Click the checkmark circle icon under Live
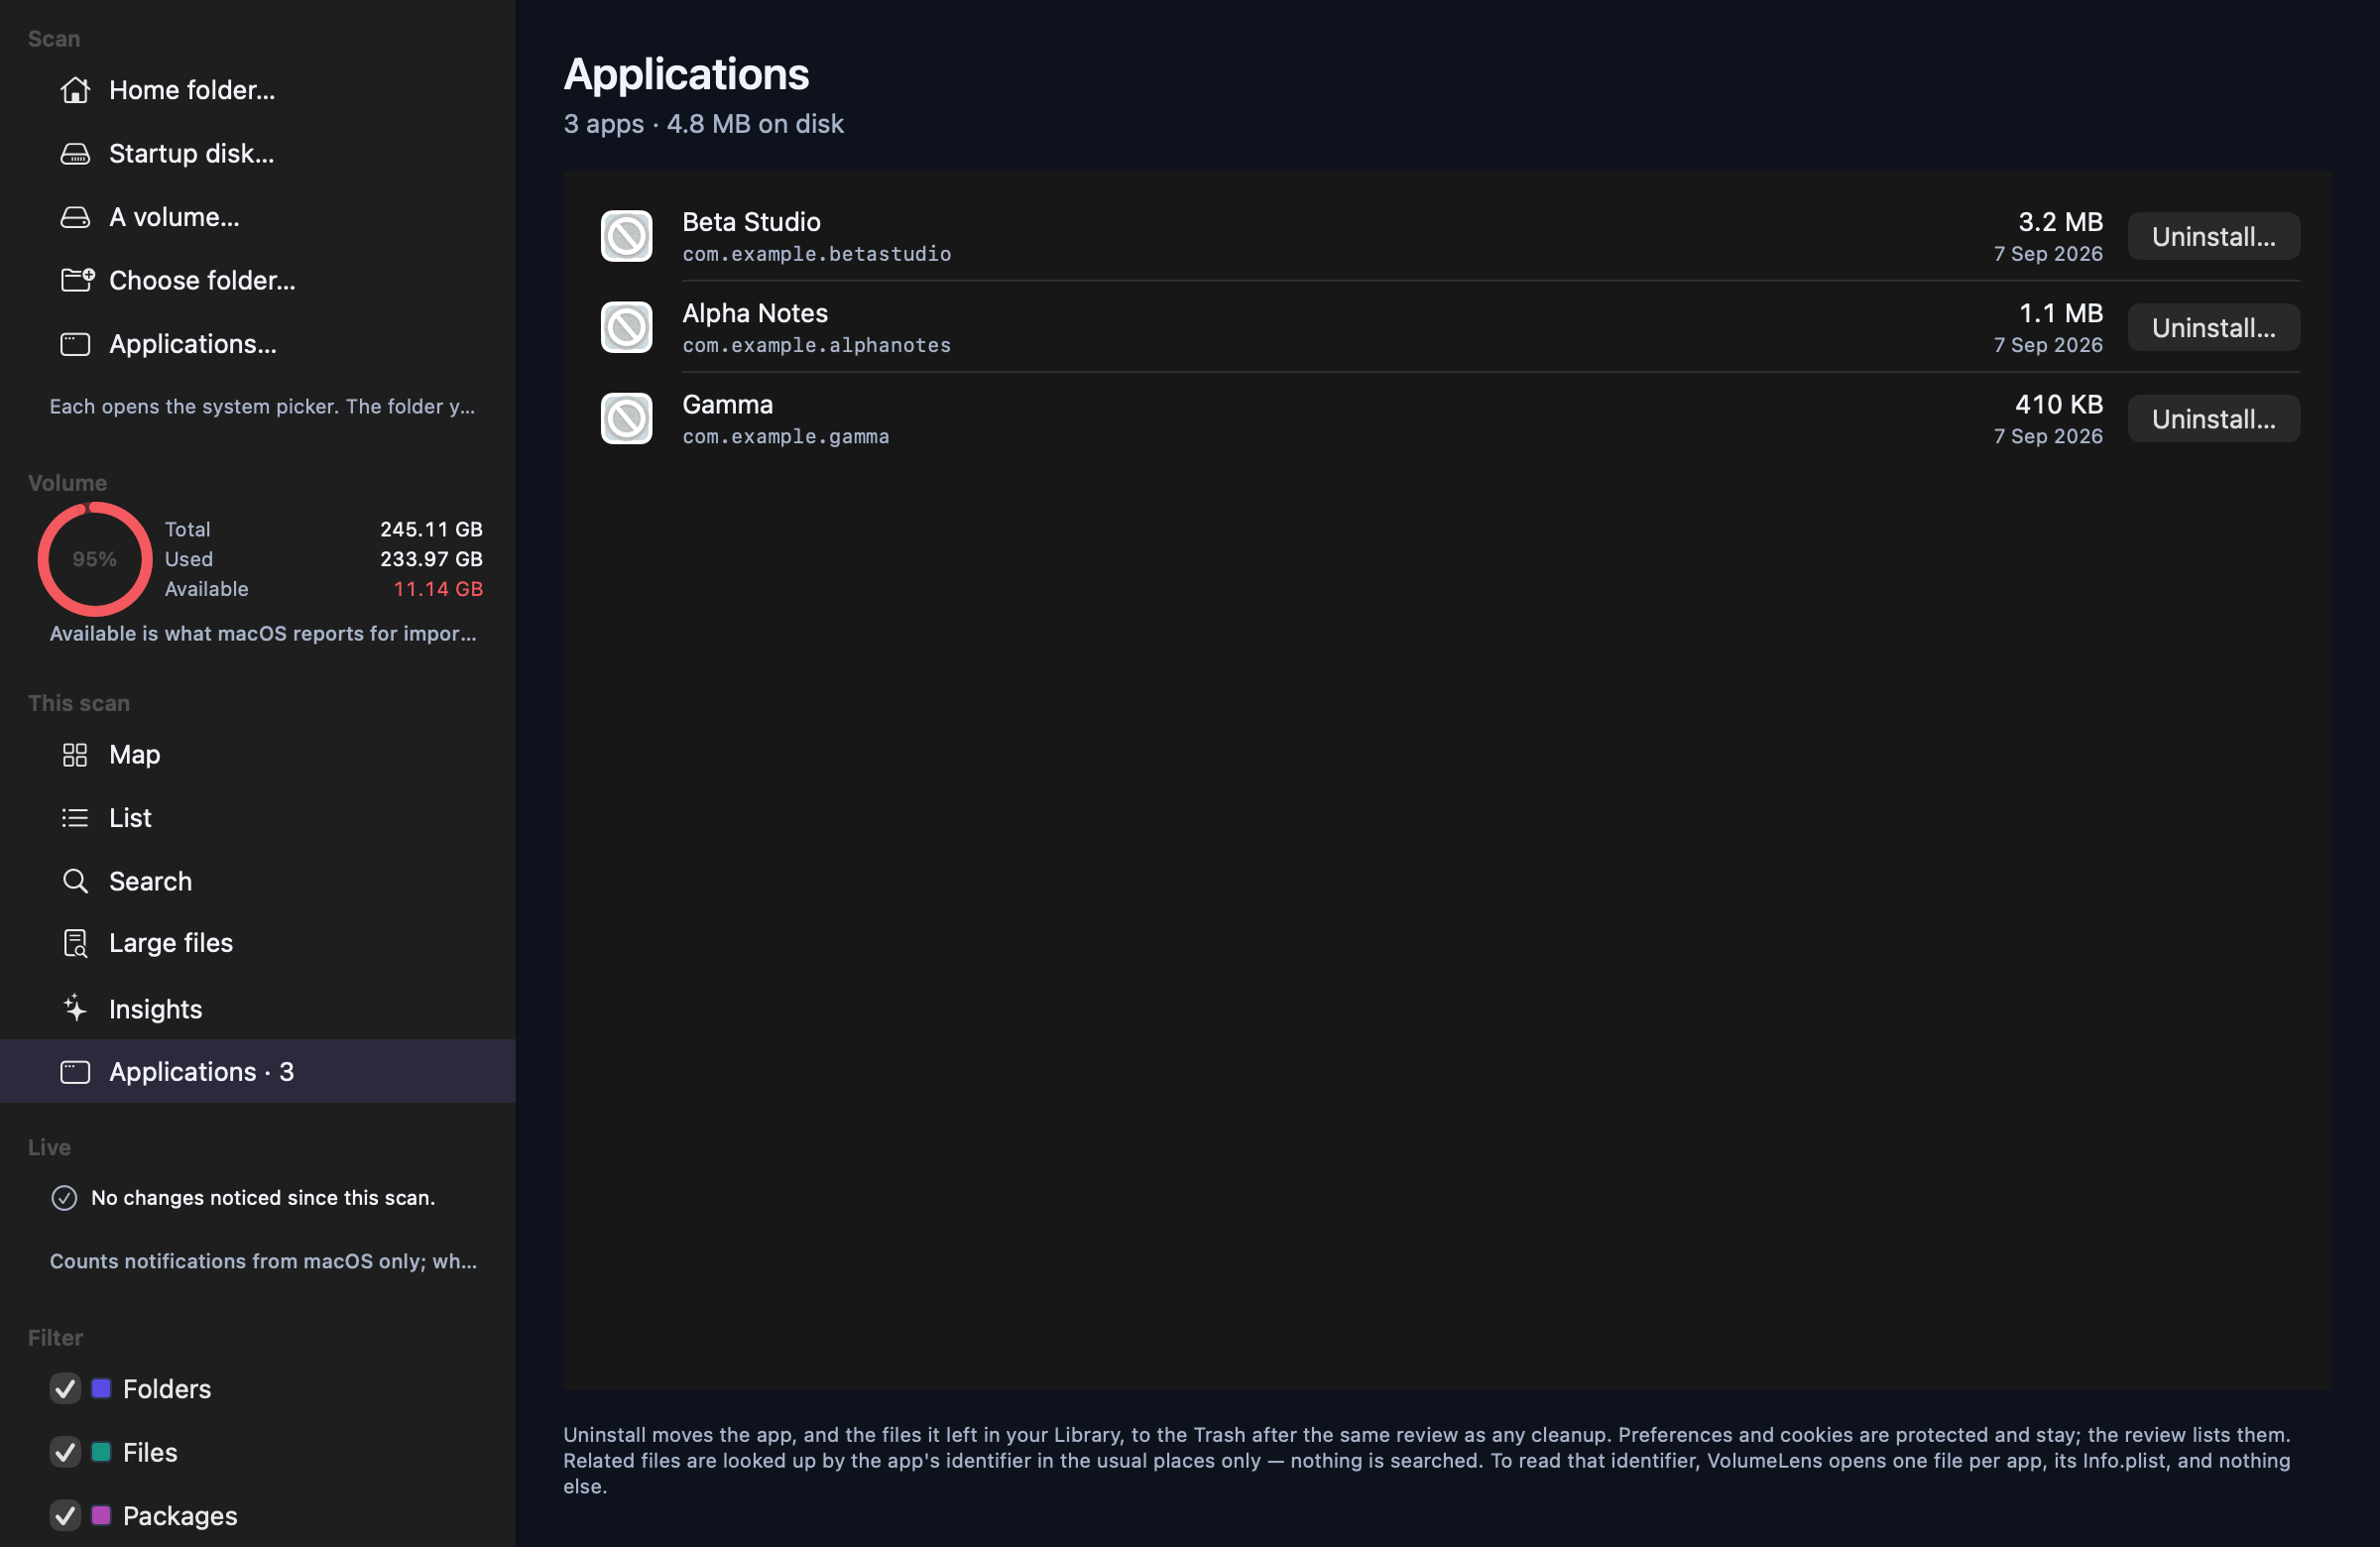Screen dimensions: 2380x1547 pos(64,1198)
